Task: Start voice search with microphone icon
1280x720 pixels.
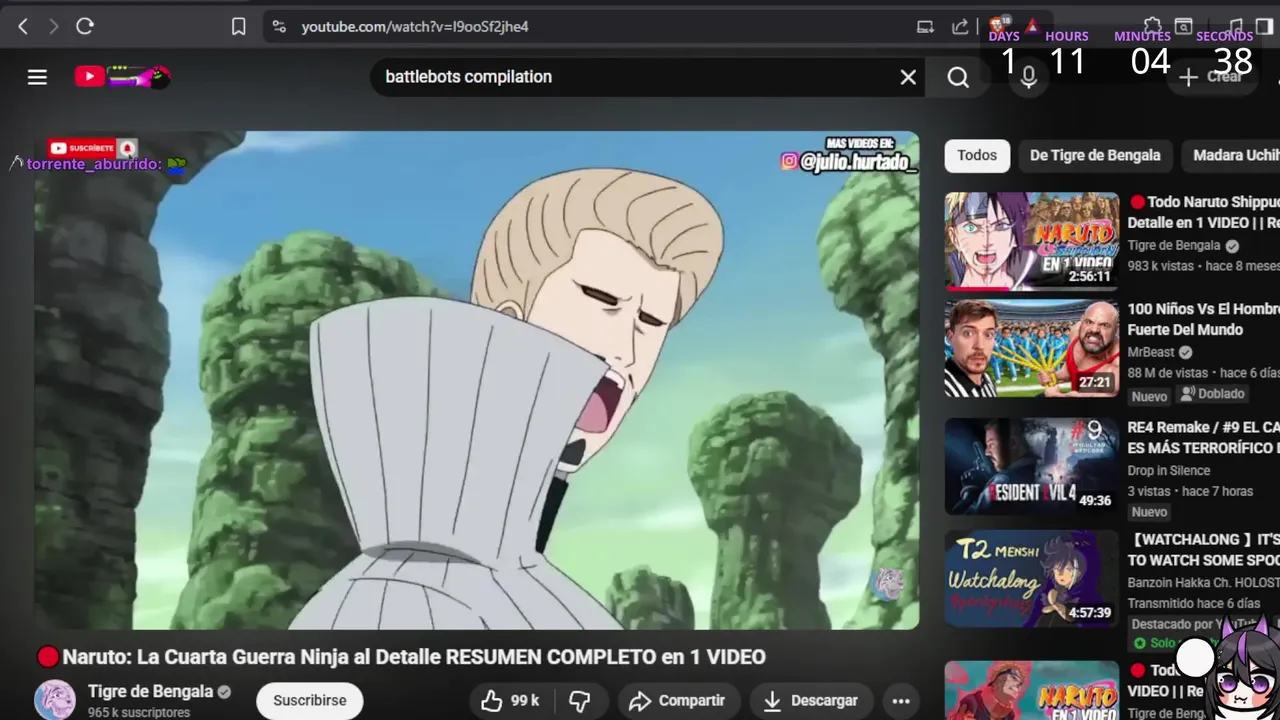Action: 1028,77
